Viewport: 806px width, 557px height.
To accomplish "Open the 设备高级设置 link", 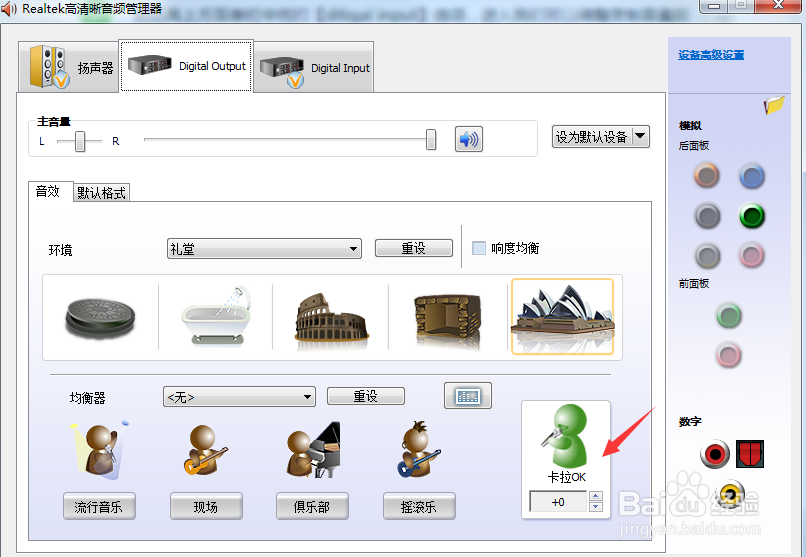I will pyautogui.click(x=711, y=55).
